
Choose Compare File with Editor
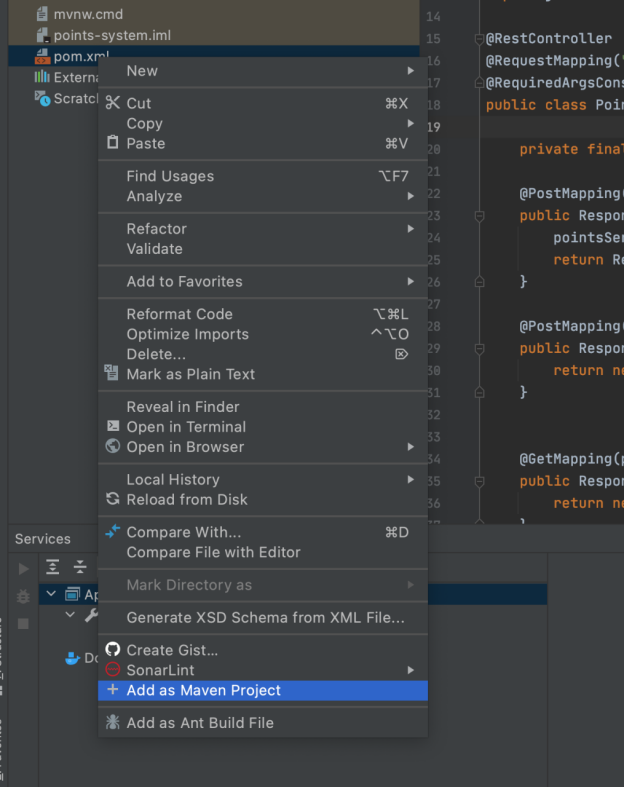(263, 552)
